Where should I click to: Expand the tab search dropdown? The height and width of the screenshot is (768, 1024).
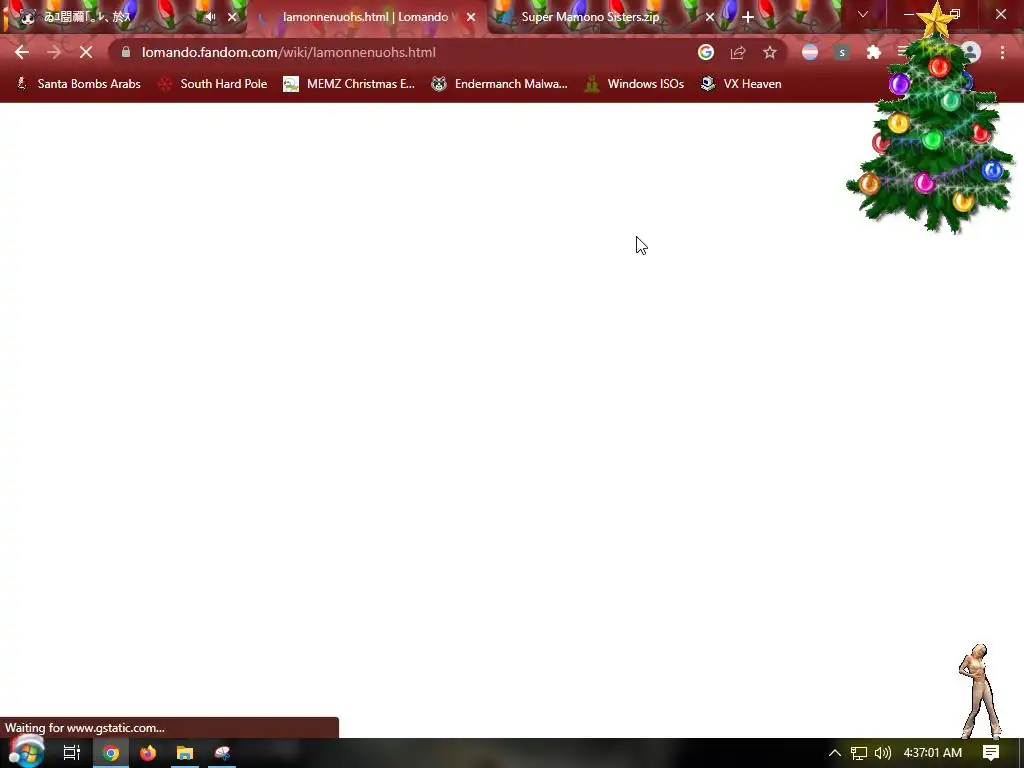[x=863, y=14]
